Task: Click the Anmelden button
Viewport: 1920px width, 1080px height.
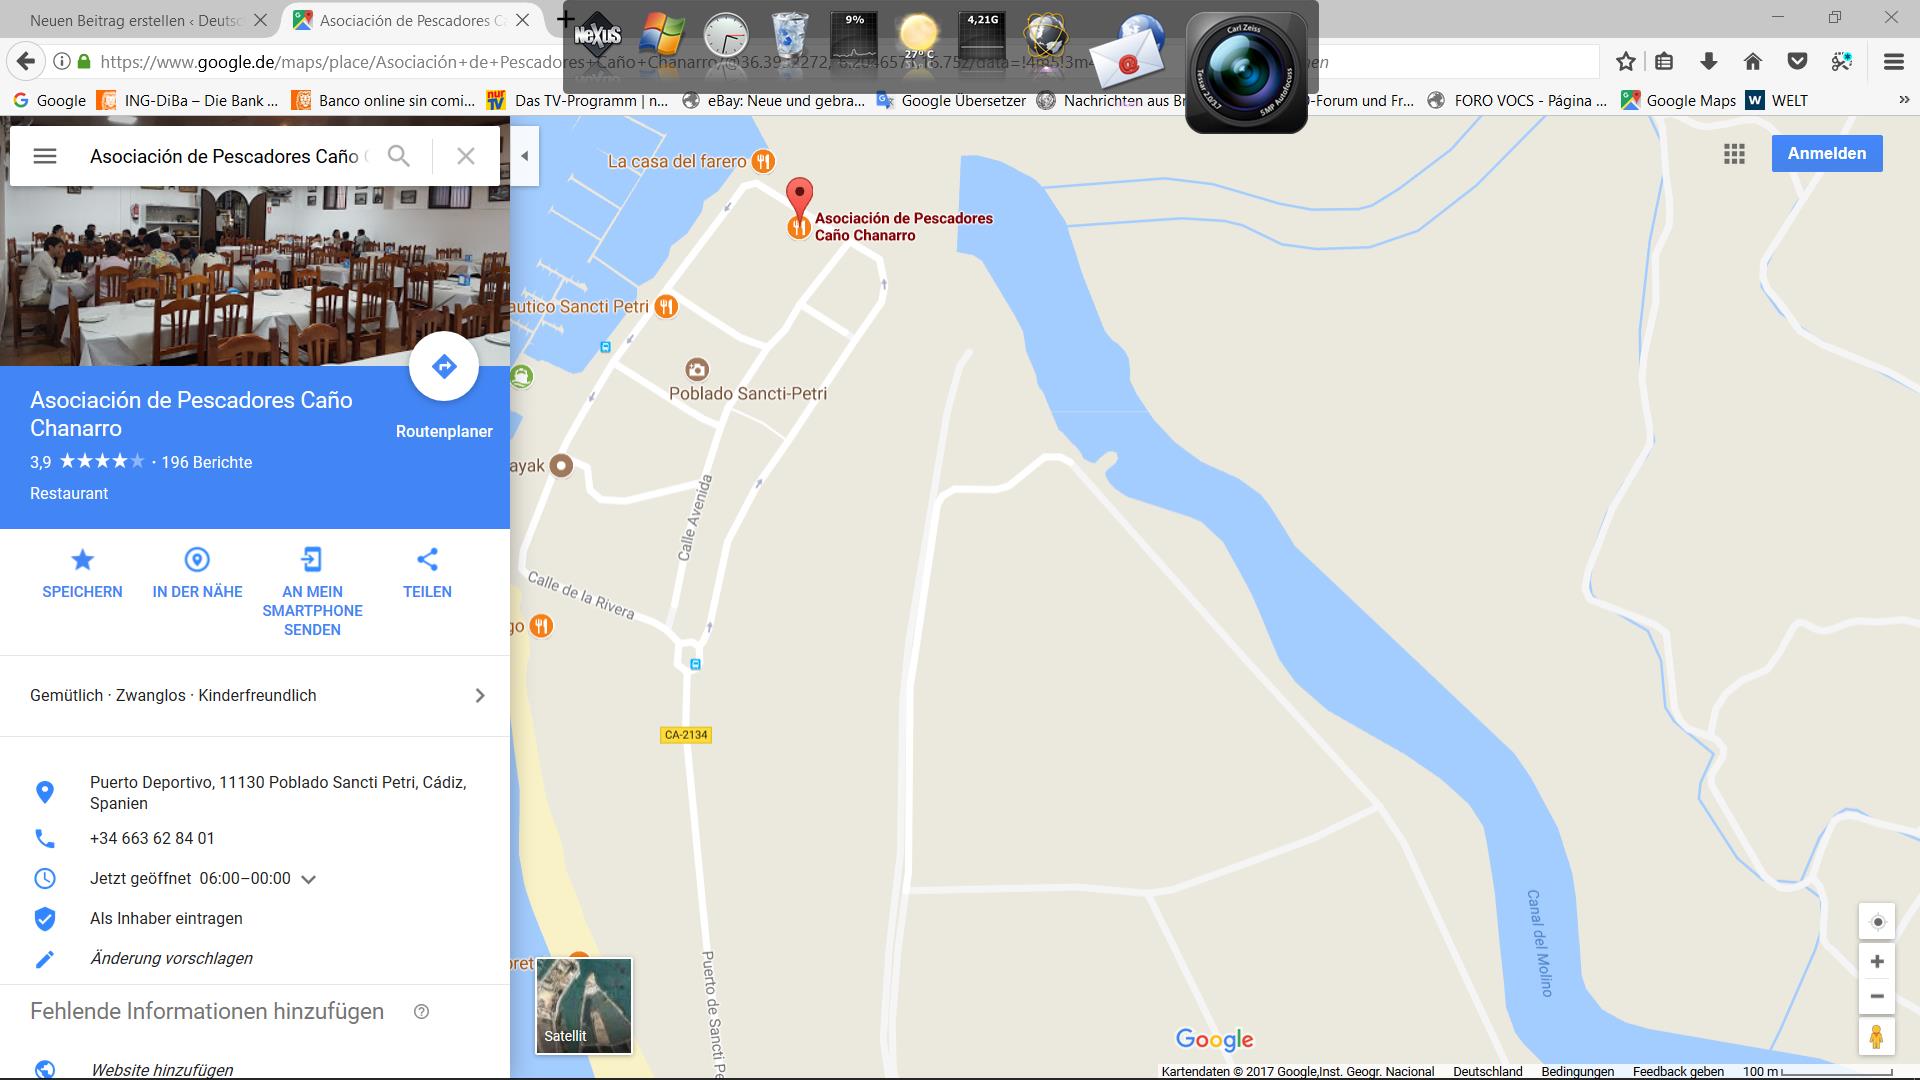Action: (x=1826, y=154)
